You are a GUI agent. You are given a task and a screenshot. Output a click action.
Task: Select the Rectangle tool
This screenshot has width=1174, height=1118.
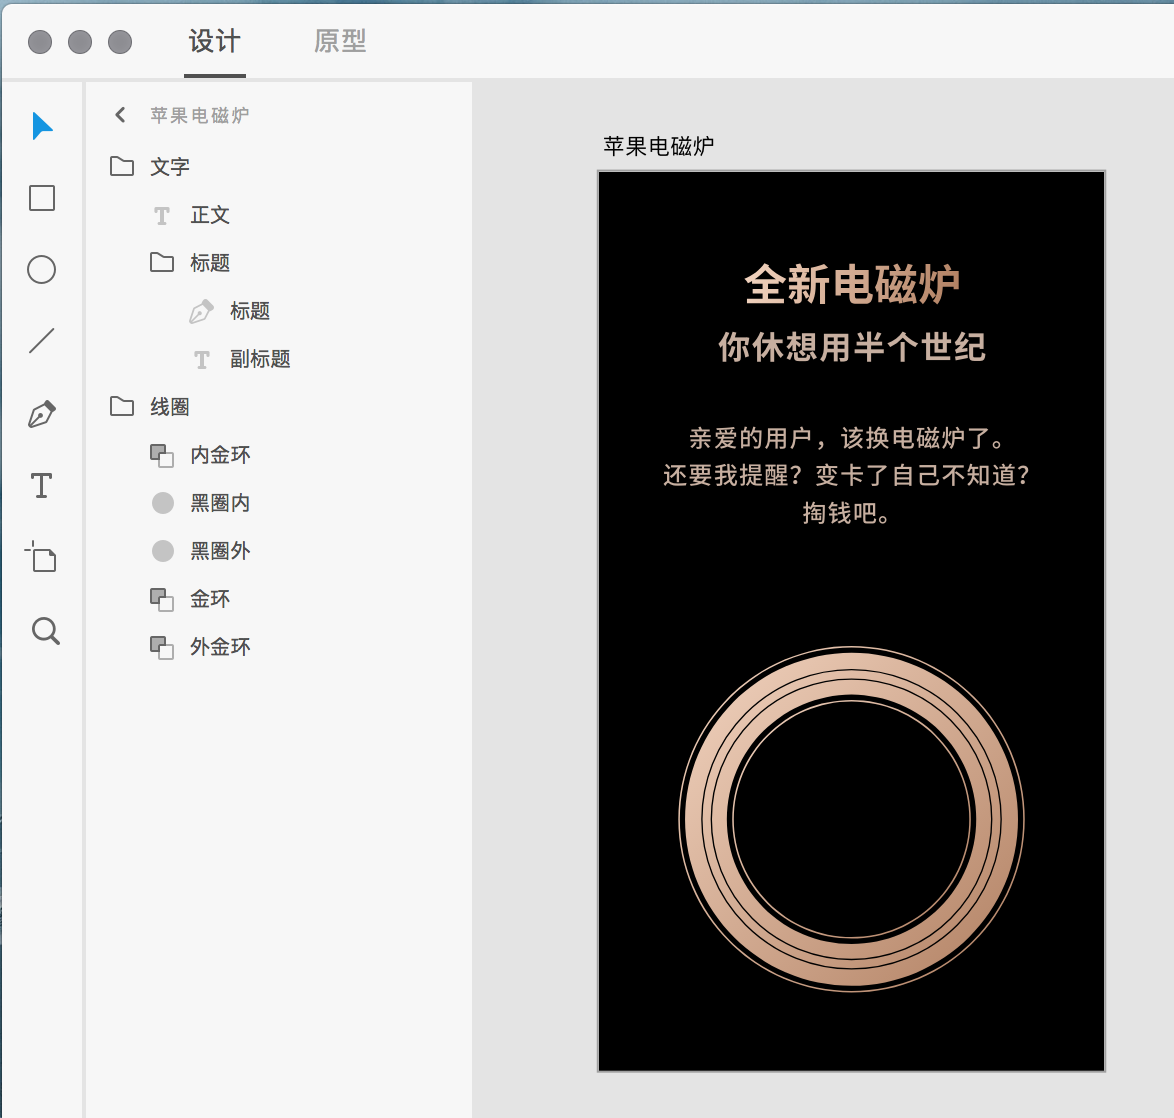42,198
